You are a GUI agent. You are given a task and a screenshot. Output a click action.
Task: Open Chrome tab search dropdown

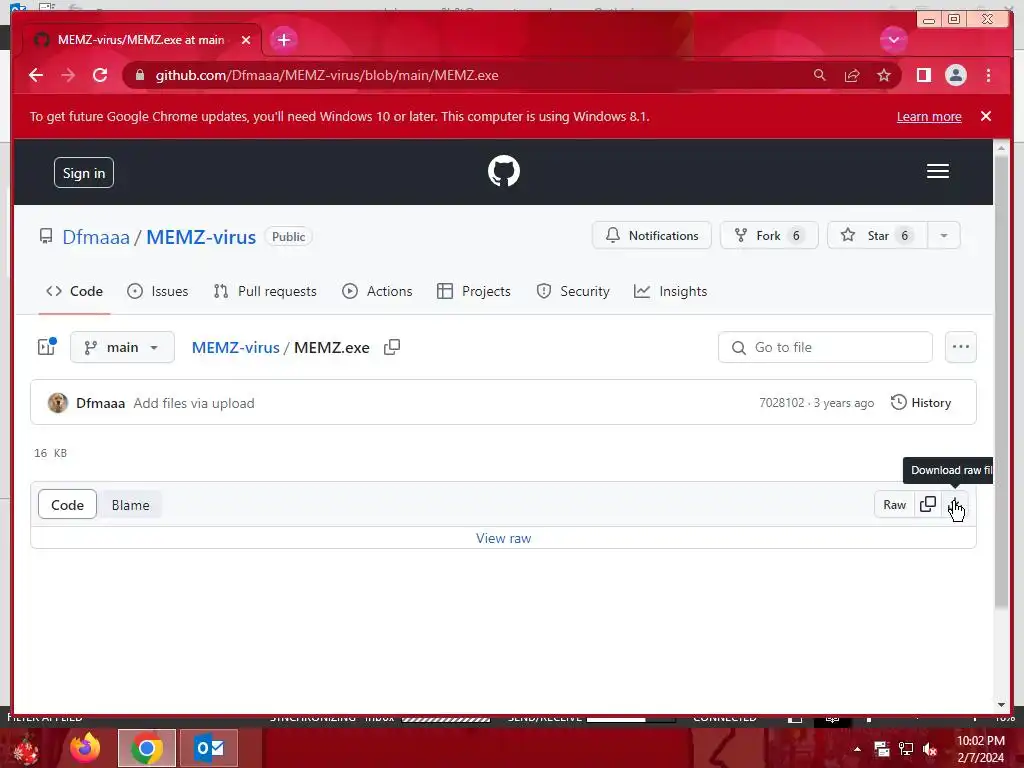point(893,40)
